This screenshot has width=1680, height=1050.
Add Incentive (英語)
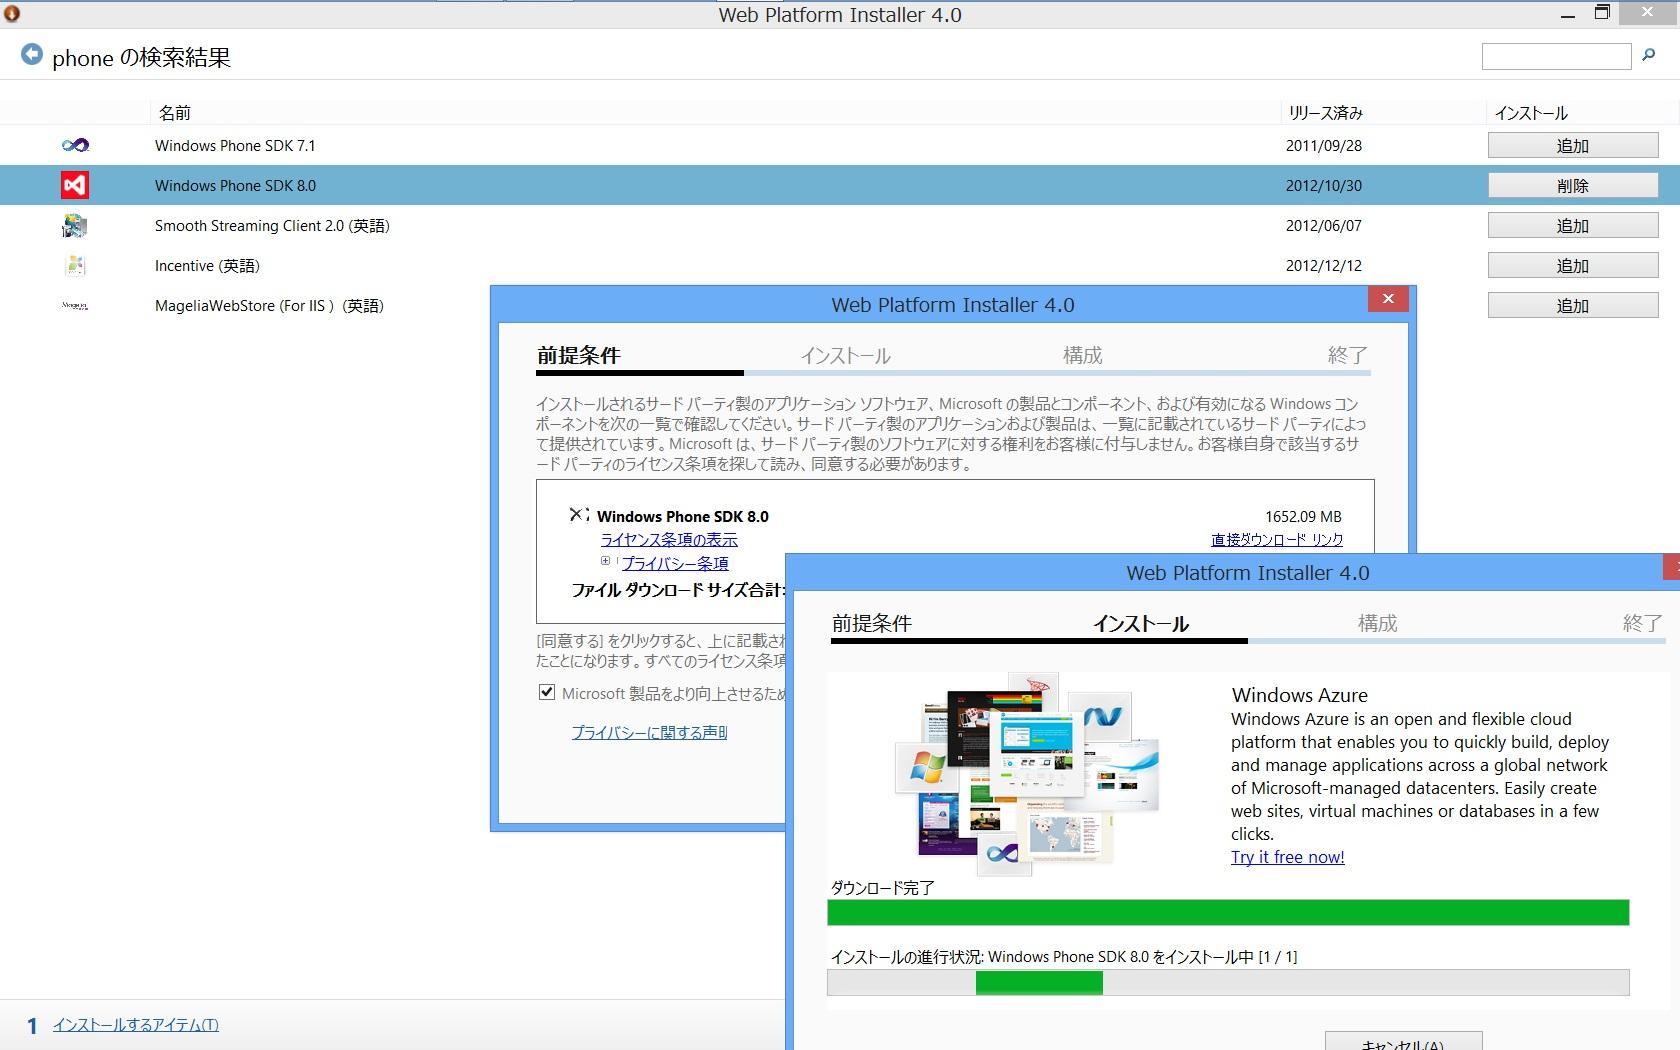click(x=1573, y=266)
